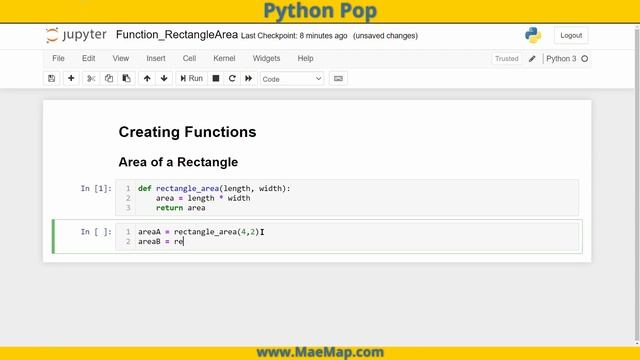Open the Help menu

(305, 58)
